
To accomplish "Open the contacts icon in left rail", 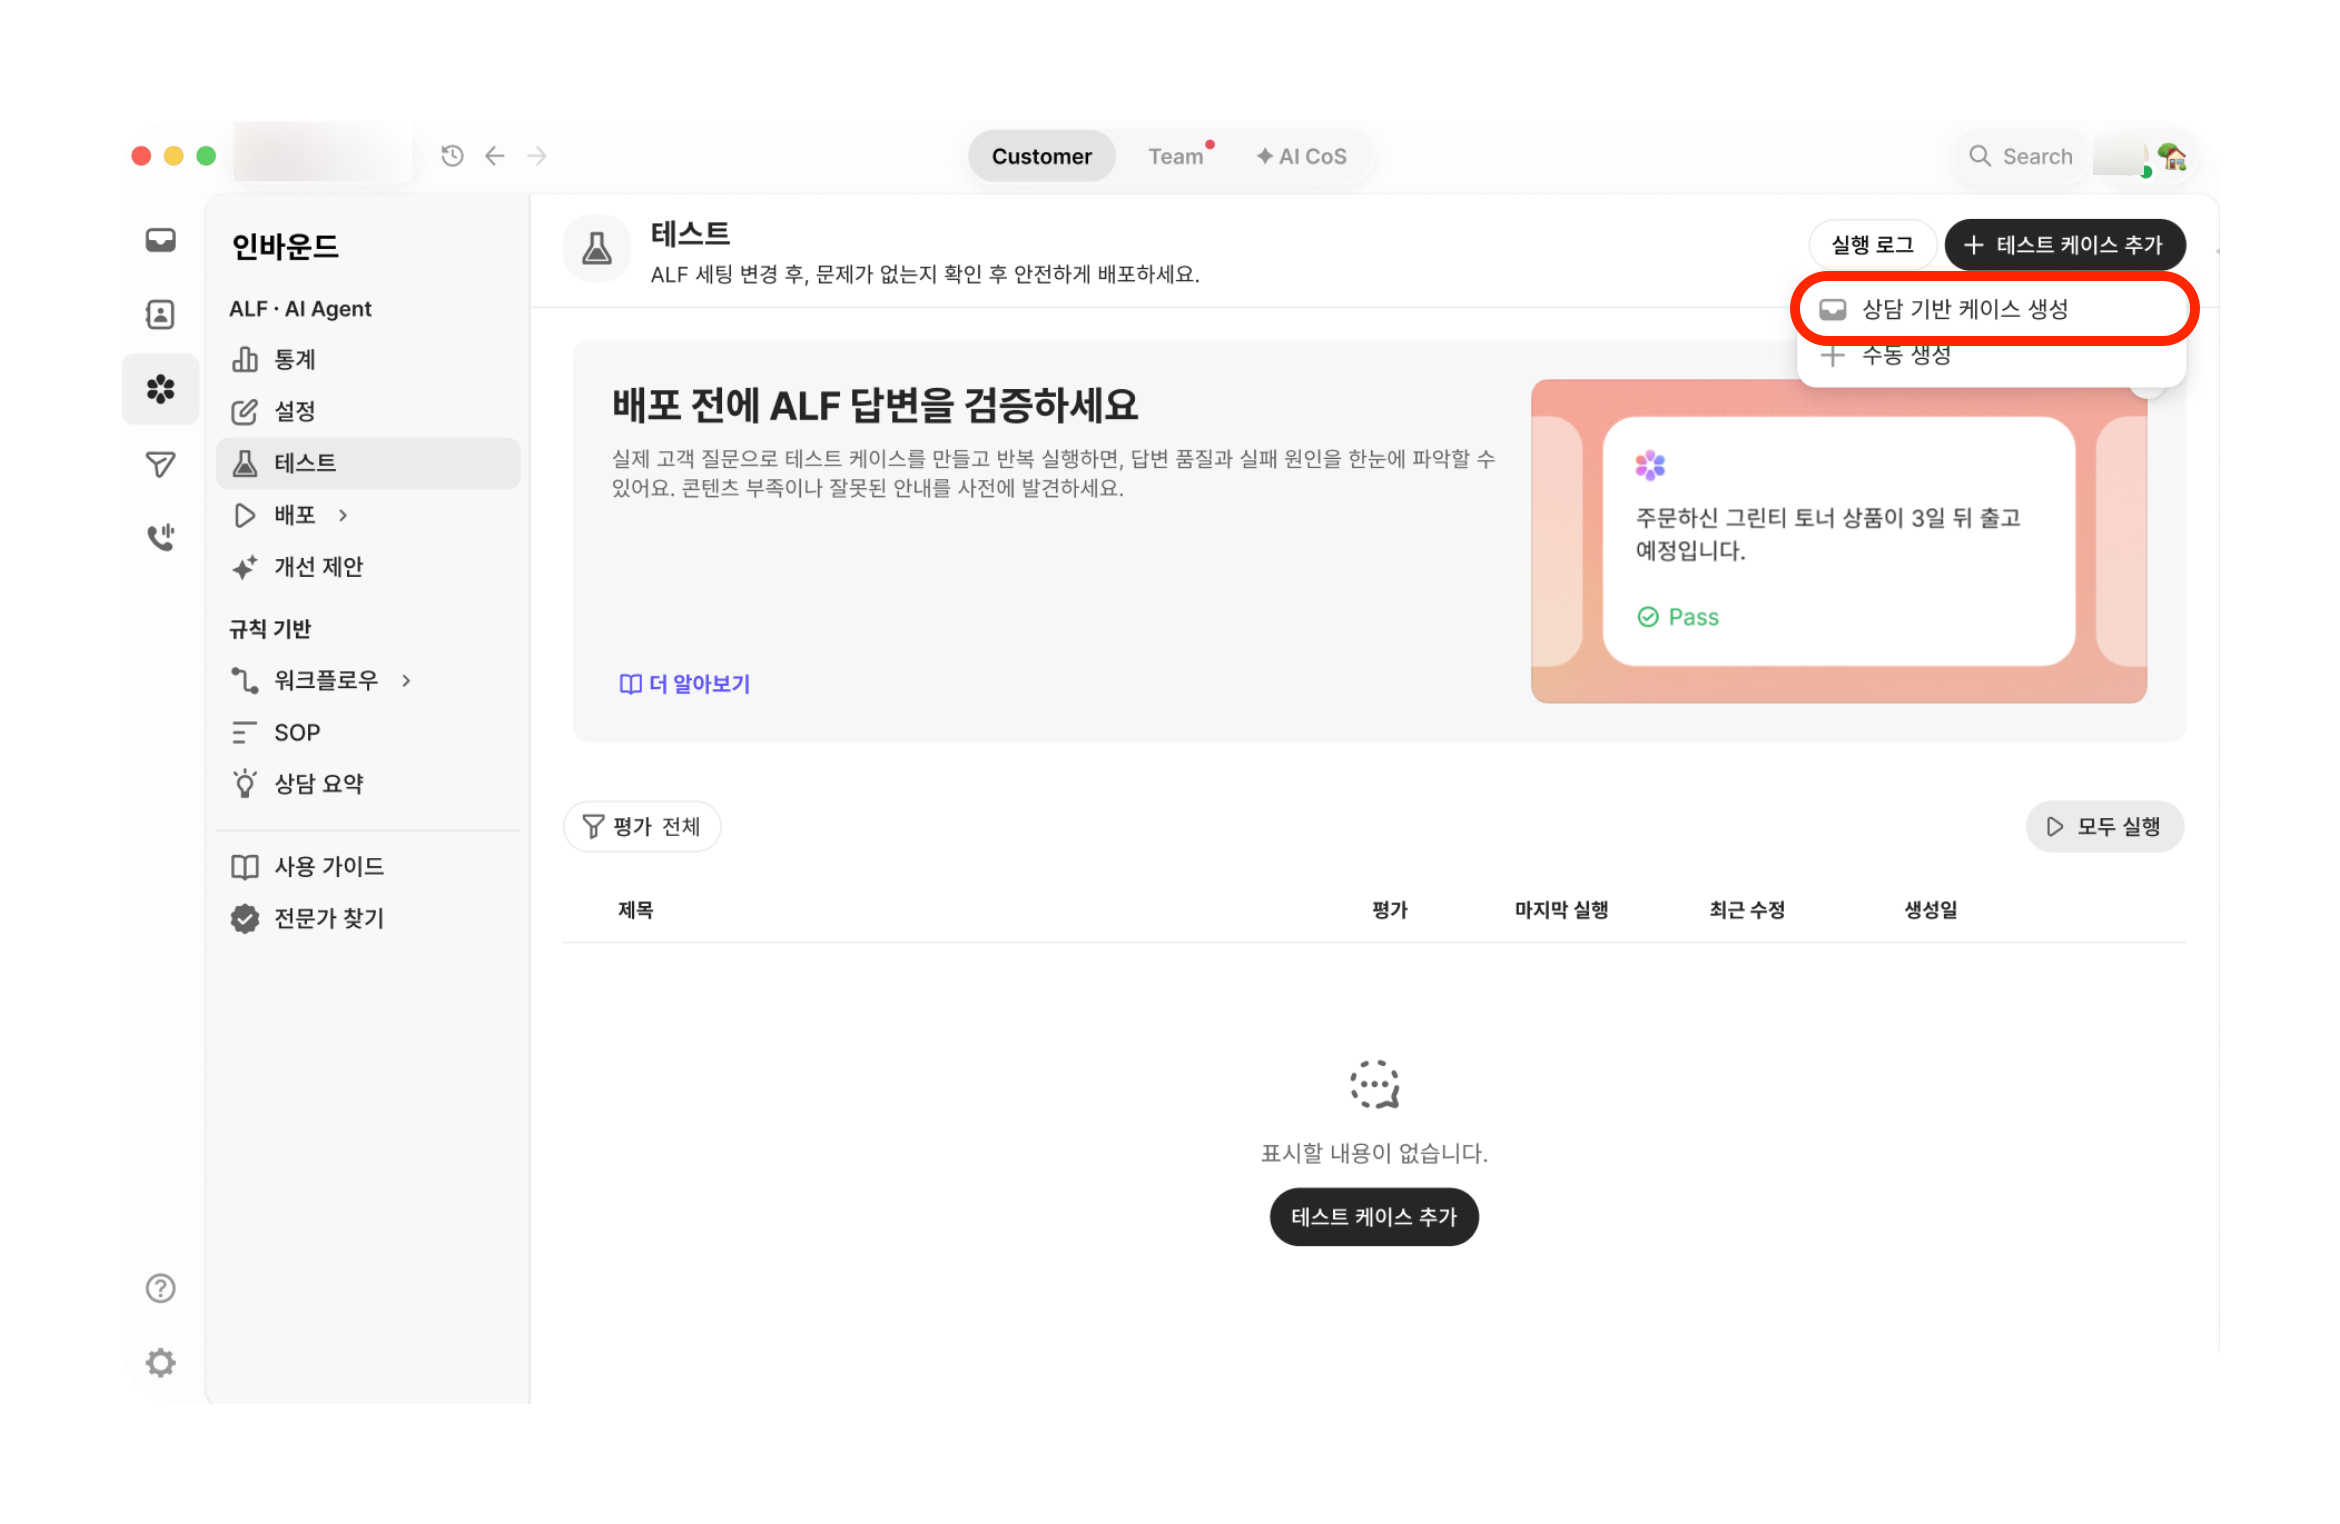I will (160, 315).
